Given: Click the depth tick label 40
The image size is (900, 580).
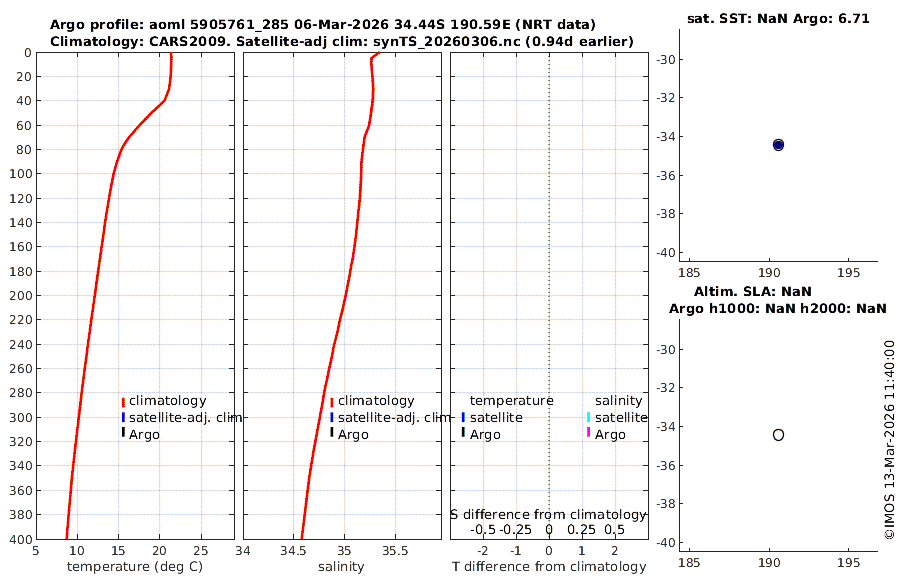Looking at the screenshot, I should pyautogui.click(x=24, y=100).
